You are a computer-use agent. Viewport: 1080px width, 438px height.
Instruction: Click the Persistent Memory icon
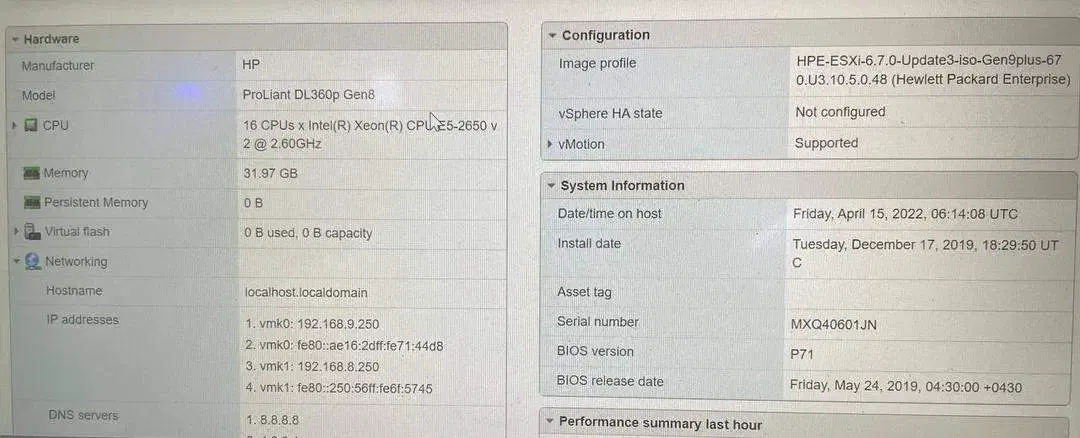coord(31,203)
